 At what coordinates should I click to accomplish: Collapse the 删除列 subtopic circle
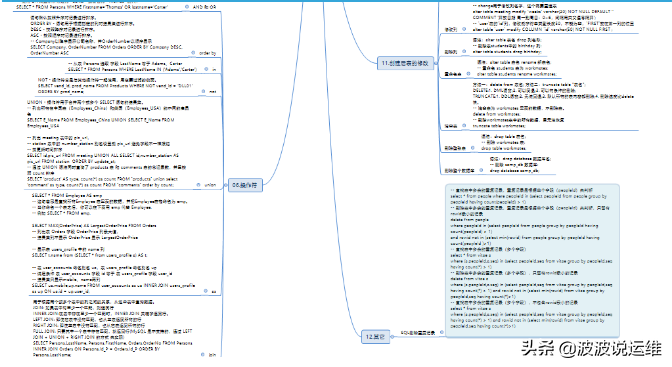coord(464,51)
